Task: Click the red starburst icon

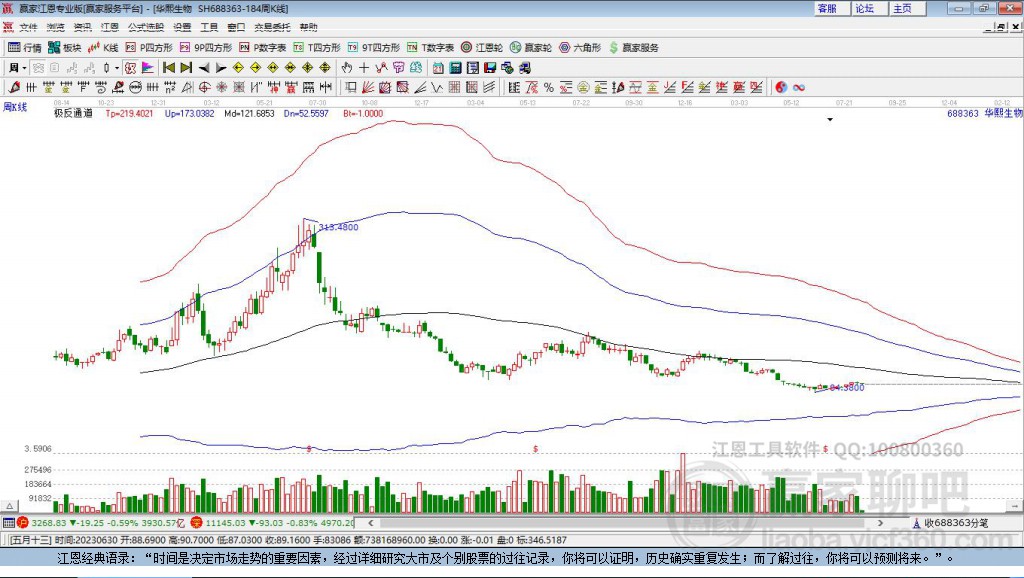Action: pos(221,88)
